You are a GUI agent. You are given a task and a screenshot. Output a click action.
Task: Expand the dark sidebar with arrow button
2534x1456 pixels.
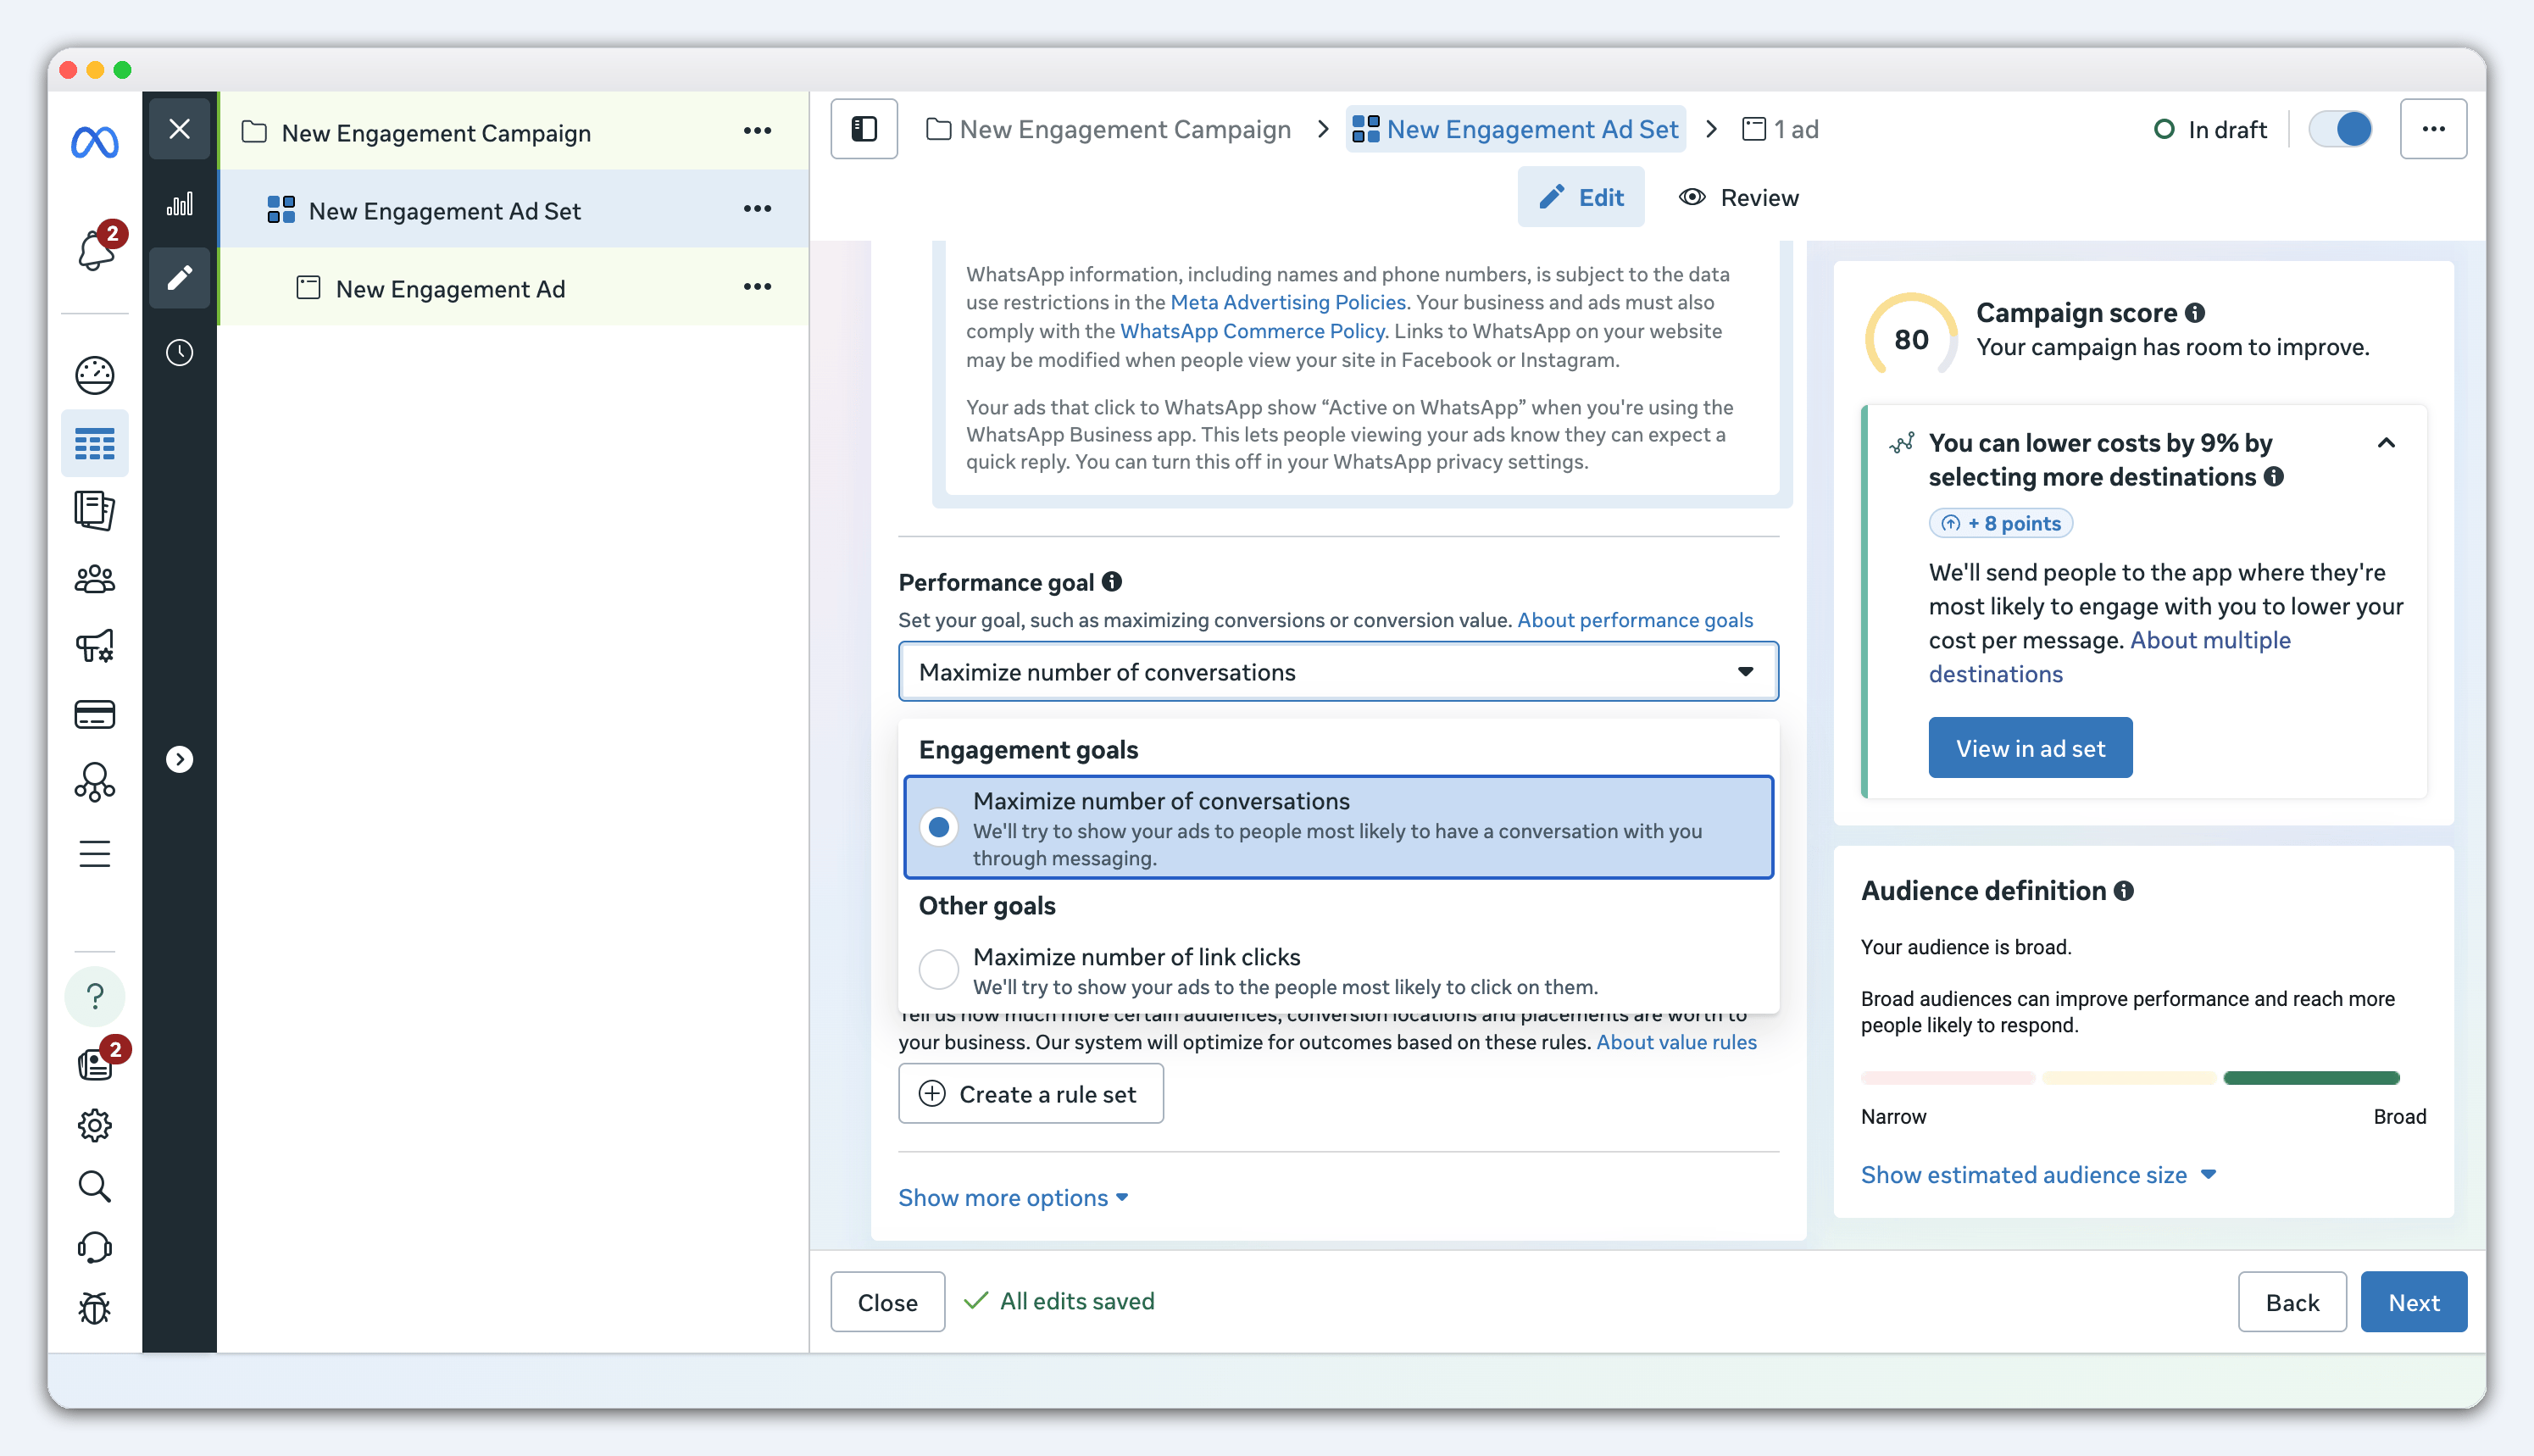[x=180, y=760]
